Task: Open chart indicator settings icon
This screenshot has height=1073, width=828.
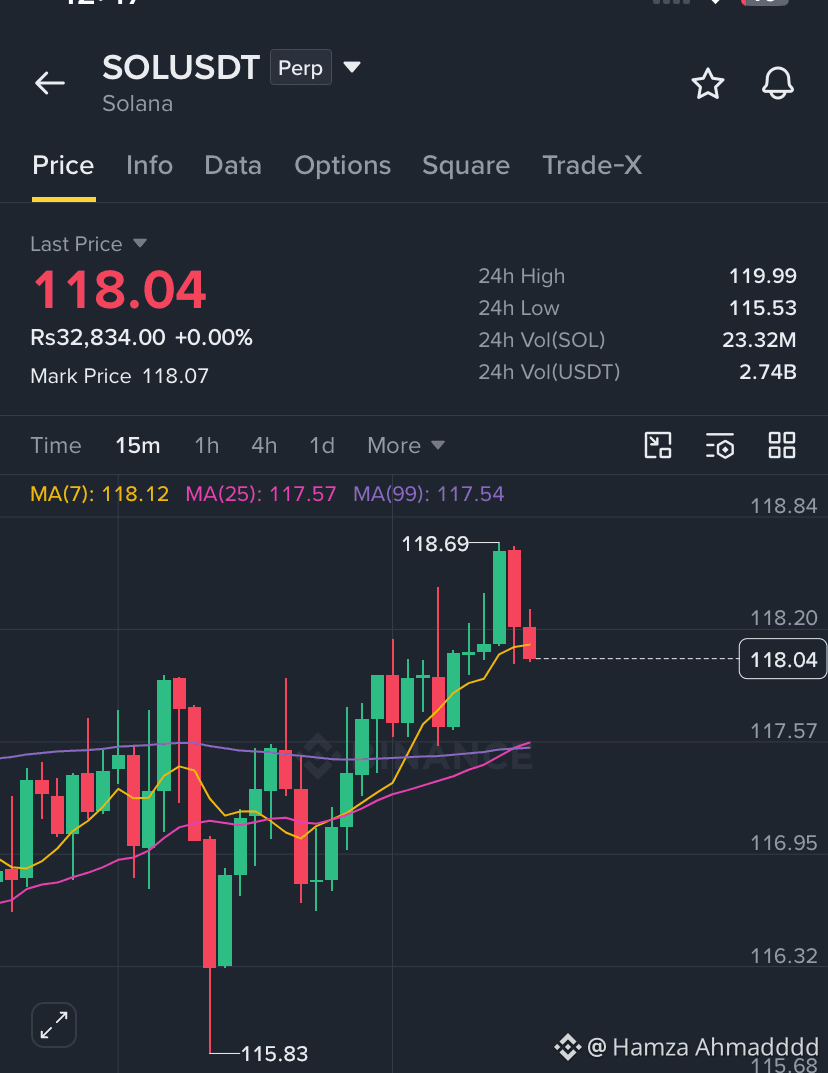Action: (x=720, y=445)
